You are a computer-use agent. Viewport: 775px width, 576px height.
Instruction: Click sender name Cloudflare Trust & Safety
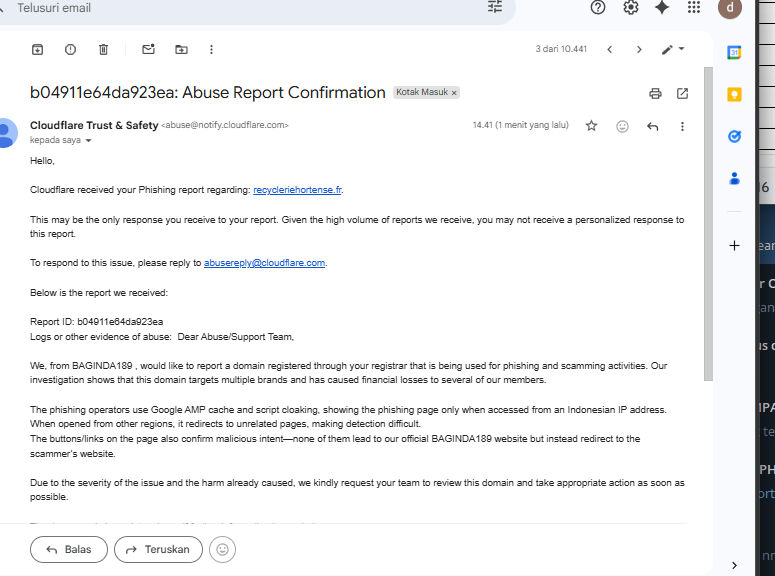(x=94, y=126)
